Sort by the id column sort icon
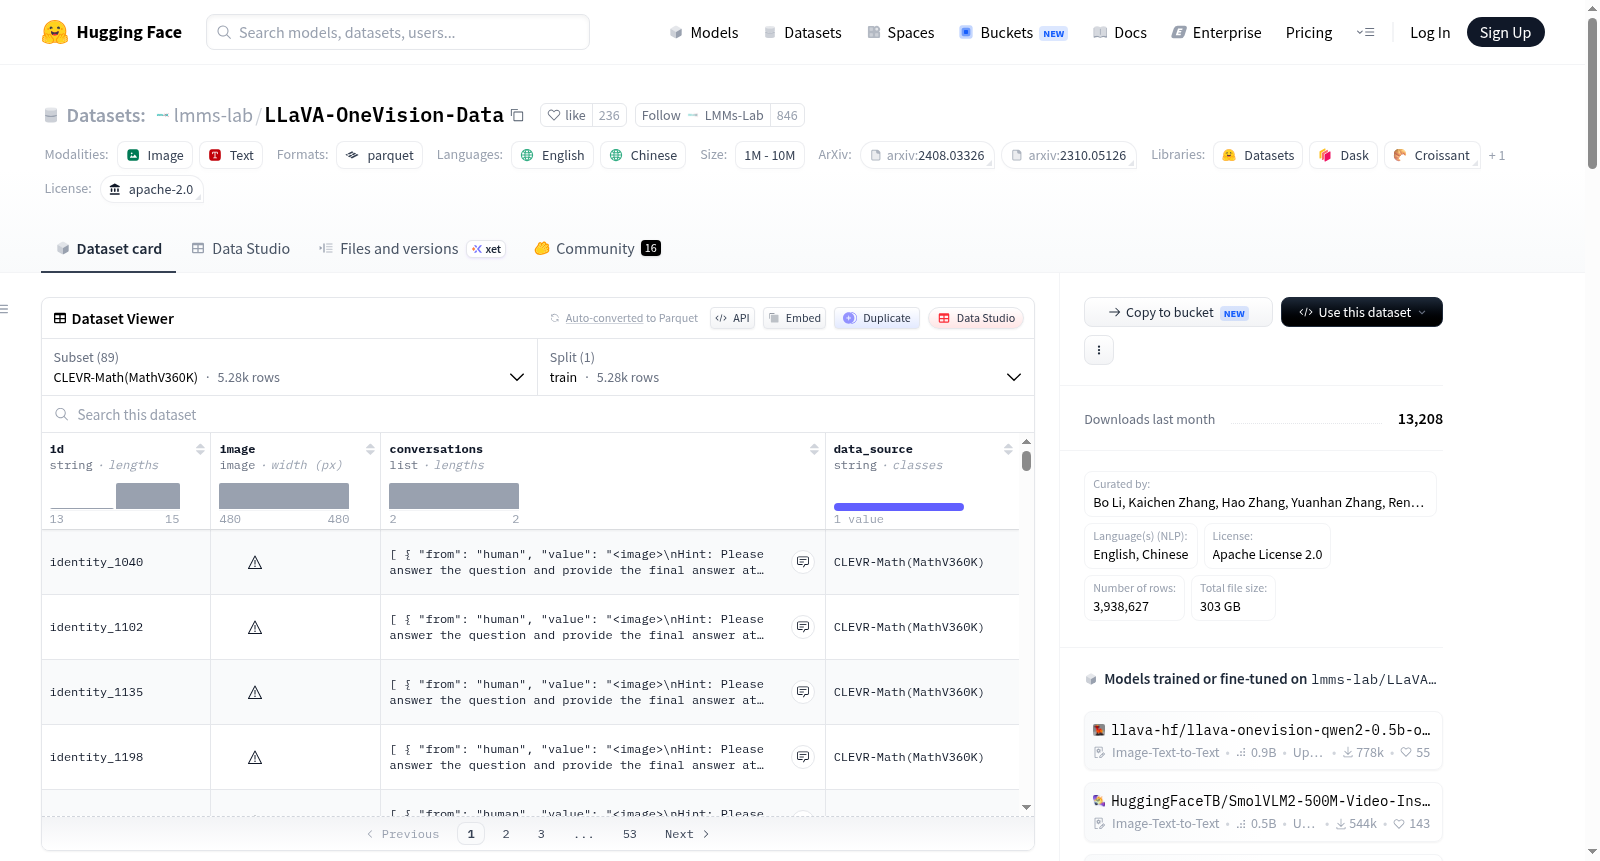The image size is (1600, 861). pyautogui.click(x=200, y=449)
